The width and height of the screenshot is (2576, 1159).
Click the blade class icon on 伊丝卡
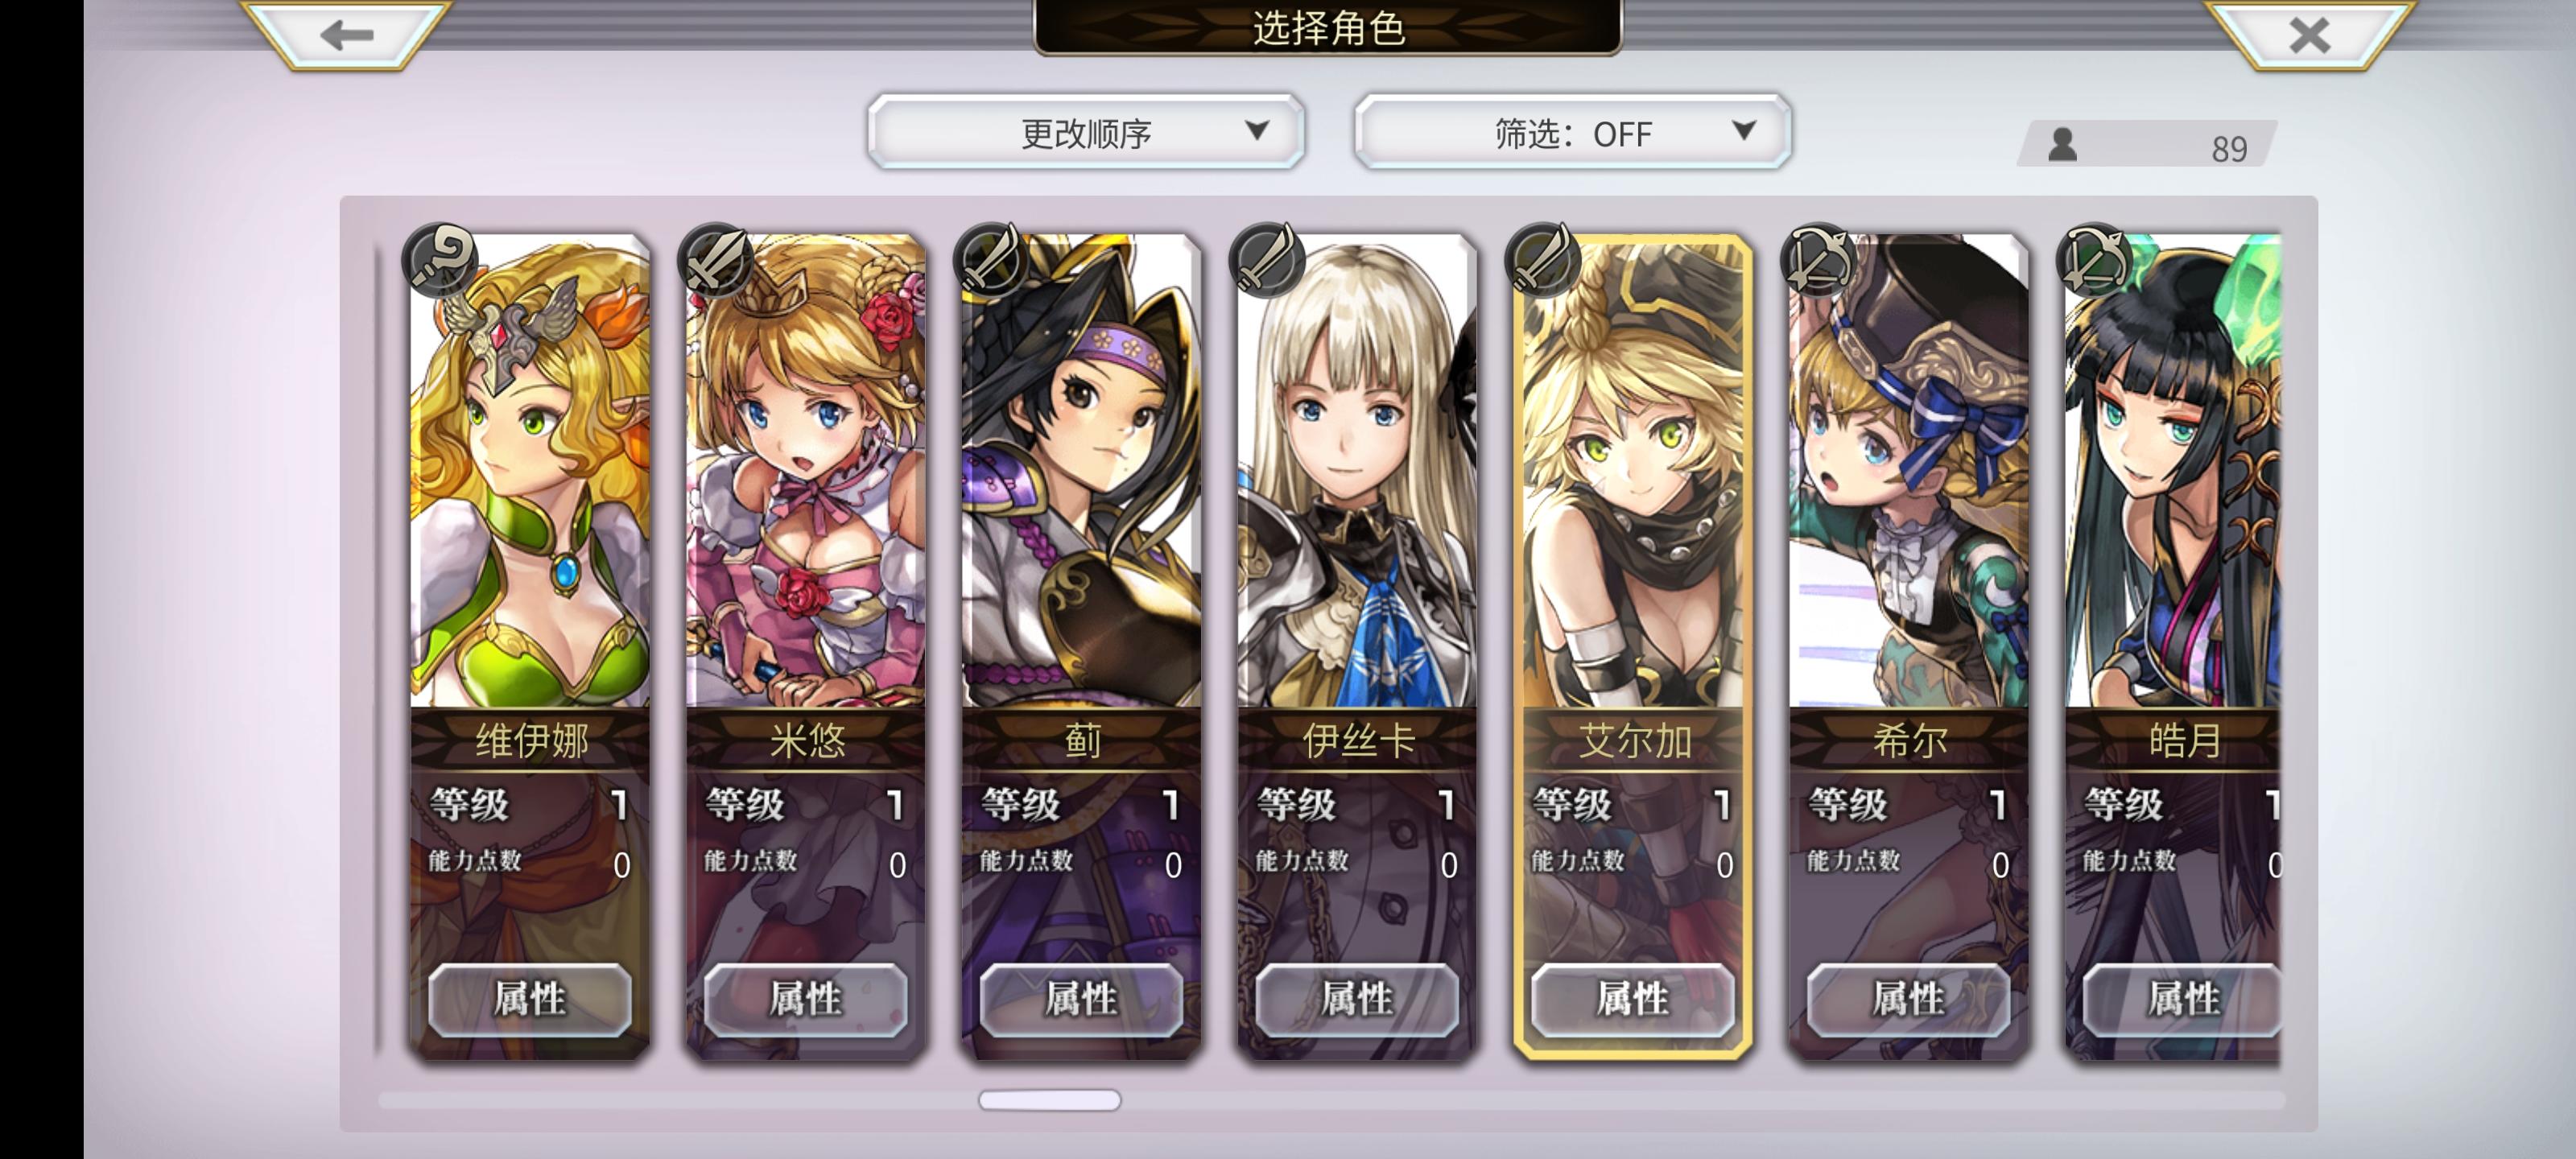pyautogui.click(x=1267, y=259)
